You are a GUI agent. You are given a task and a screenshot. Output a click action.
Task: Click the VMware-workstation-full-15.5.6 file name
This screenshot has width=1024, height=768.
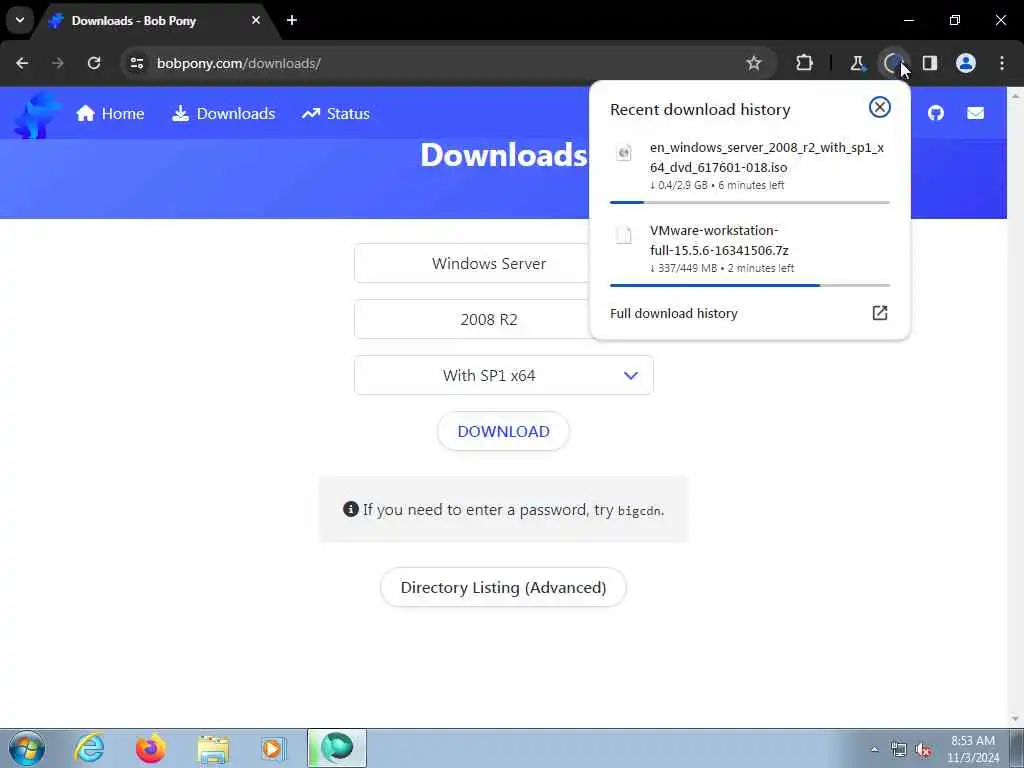click(x=719, y=240)
